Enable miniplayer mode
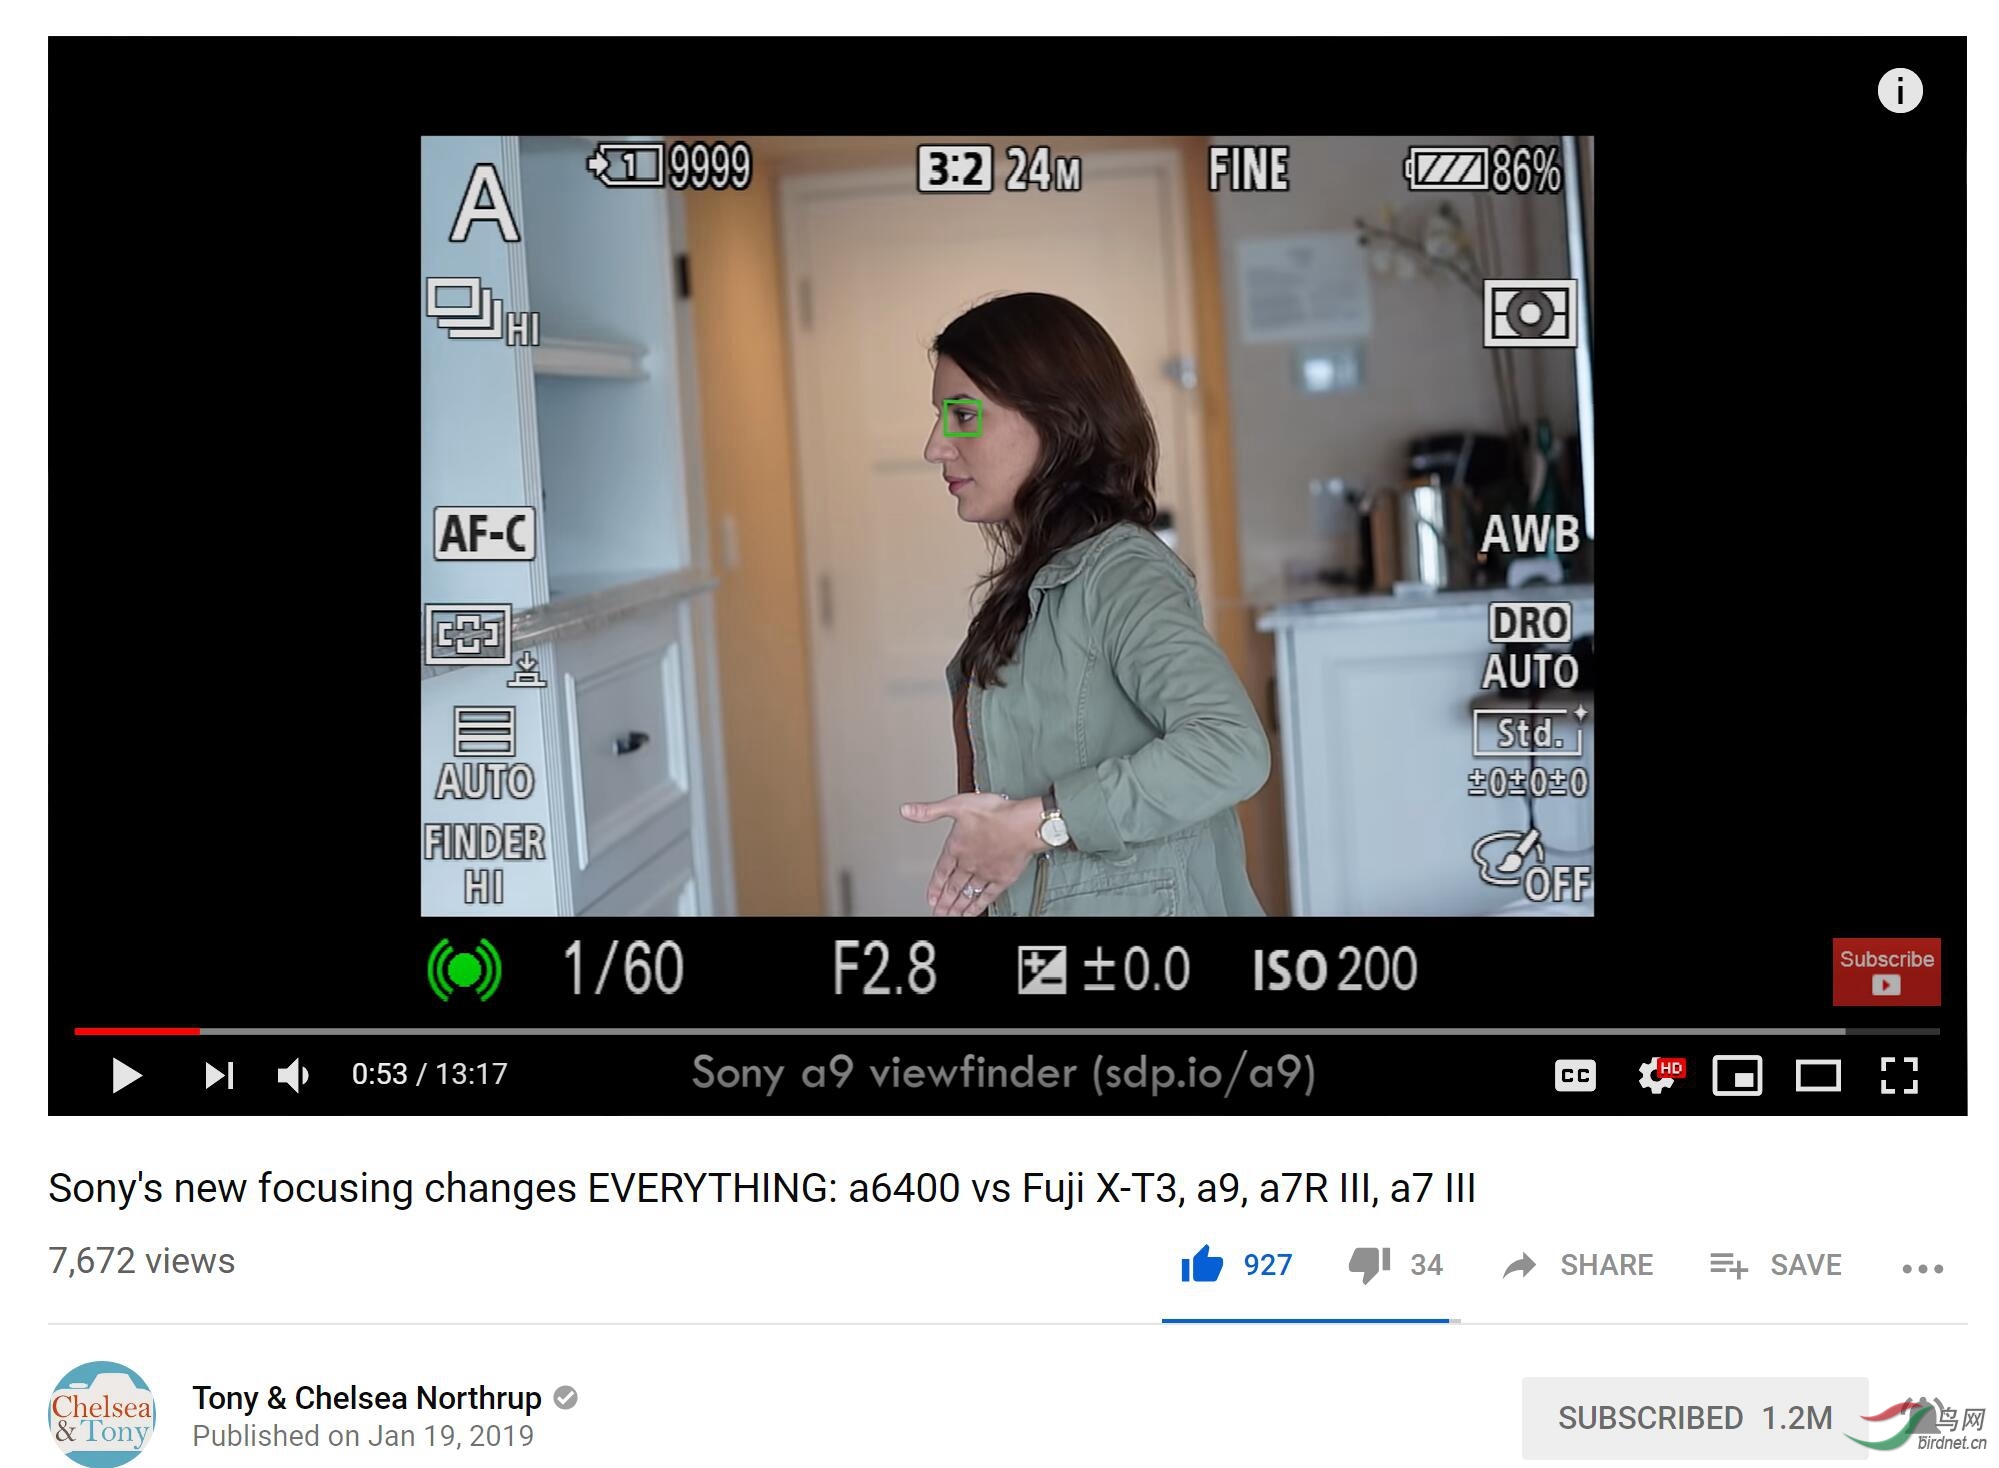 click(x=1737, y=1076)
